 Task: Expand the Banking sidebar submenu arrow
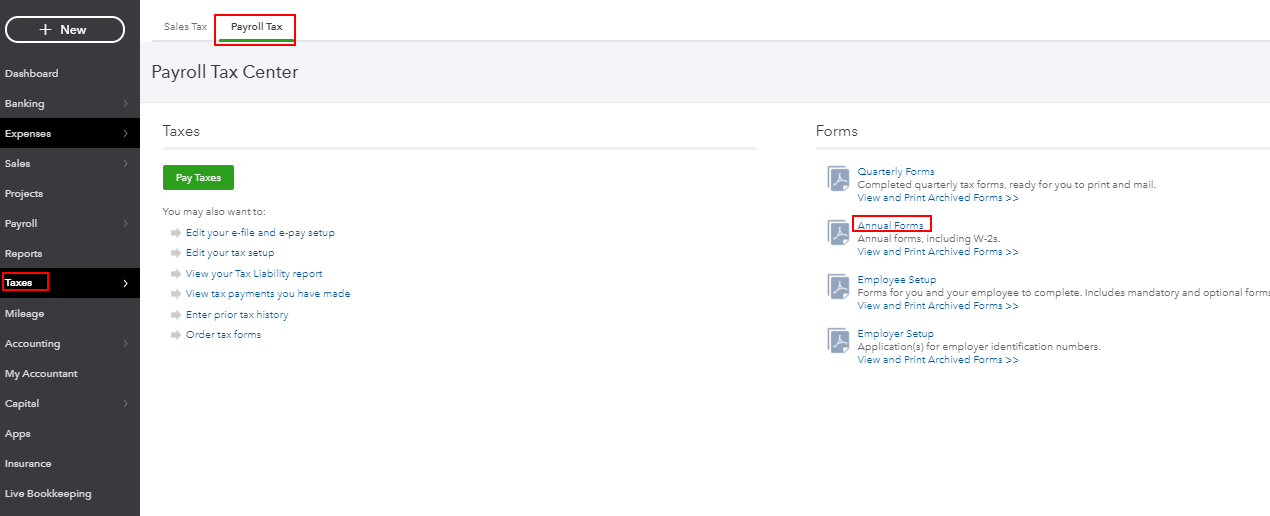(125, 104)
